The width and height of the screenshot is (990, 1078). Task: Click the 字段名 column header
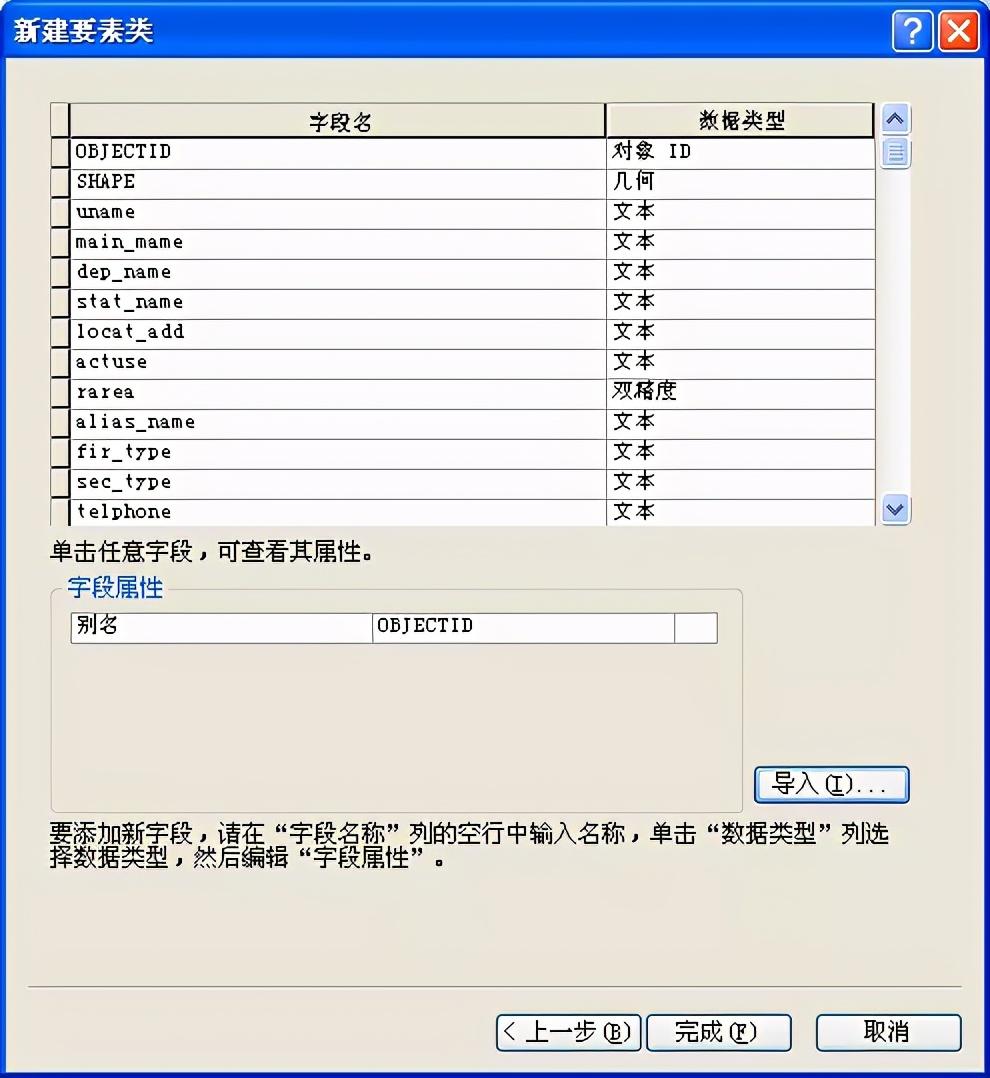tap(338, 121)
